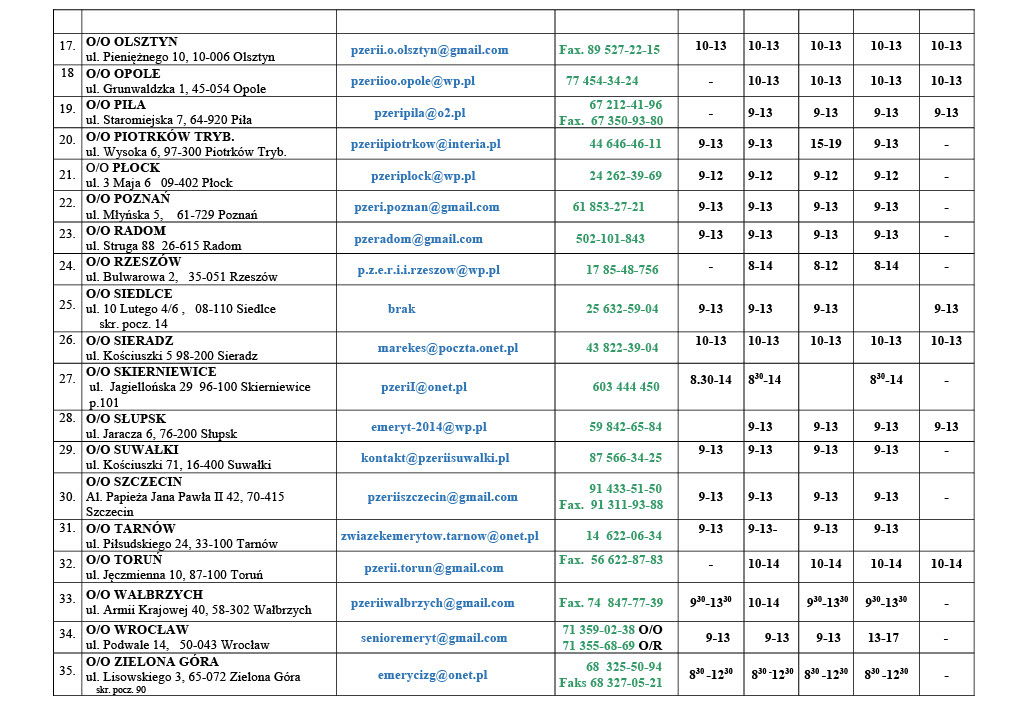Screen dimensions: 1024x726
Task: Open emerycizg@onet.pl email link
Action: 432,676
